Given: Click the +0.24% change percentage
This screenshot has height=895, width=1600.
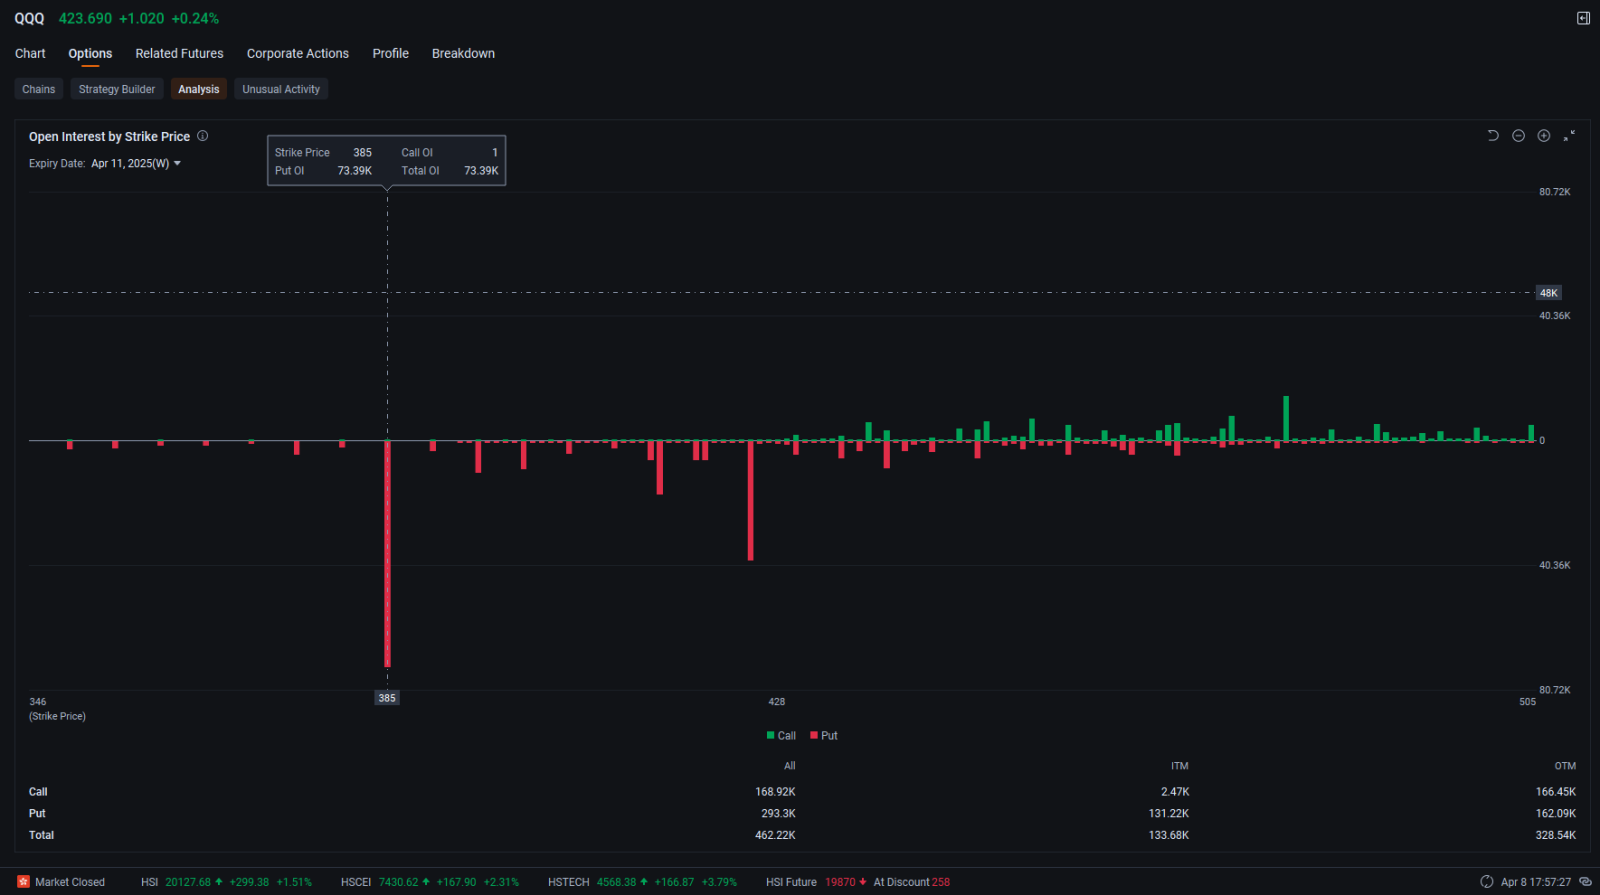Looking at the screenshot, I should point(195,18).
